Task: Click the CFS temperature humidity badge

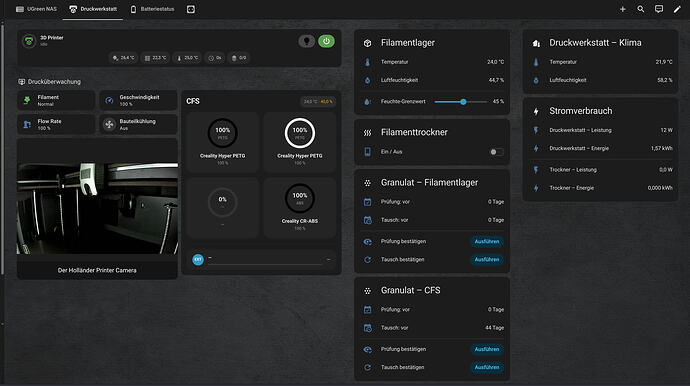Action: pos(318,102)
